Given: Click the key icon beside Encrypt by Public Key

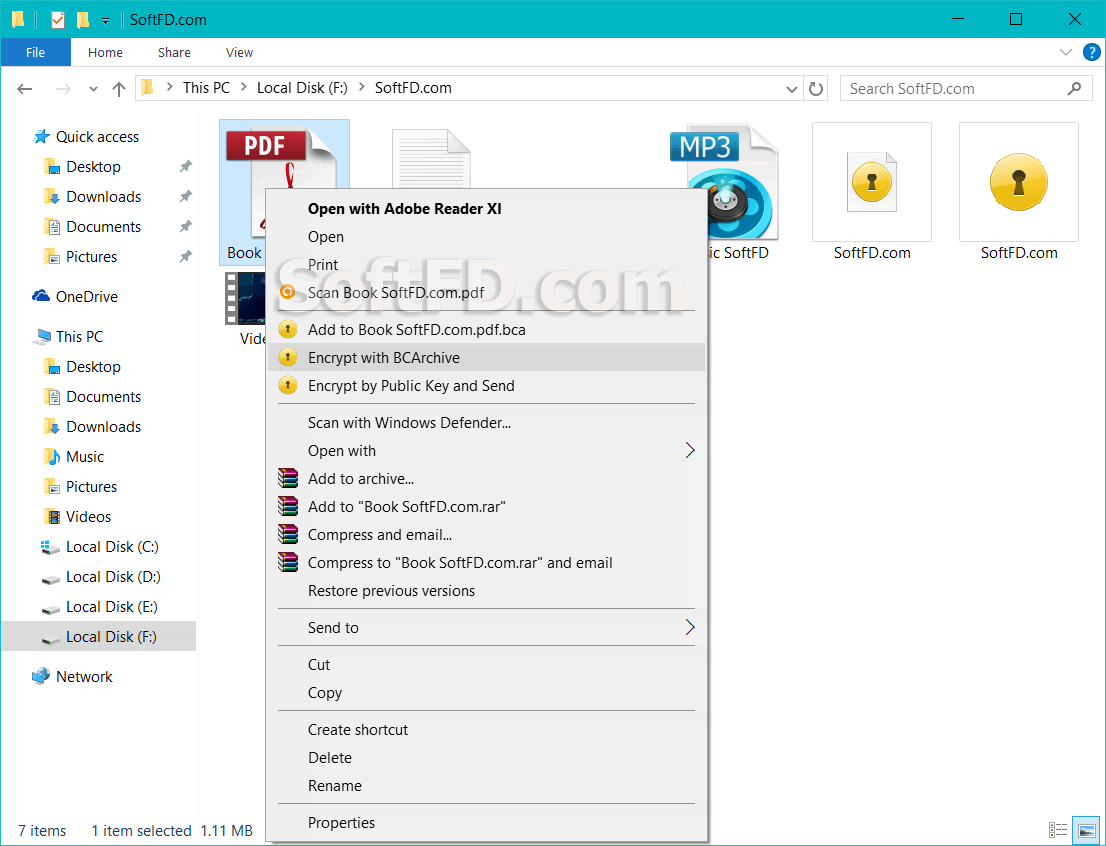Looking at the screenshot, I should pyautogui.click(x=288, y=386).
